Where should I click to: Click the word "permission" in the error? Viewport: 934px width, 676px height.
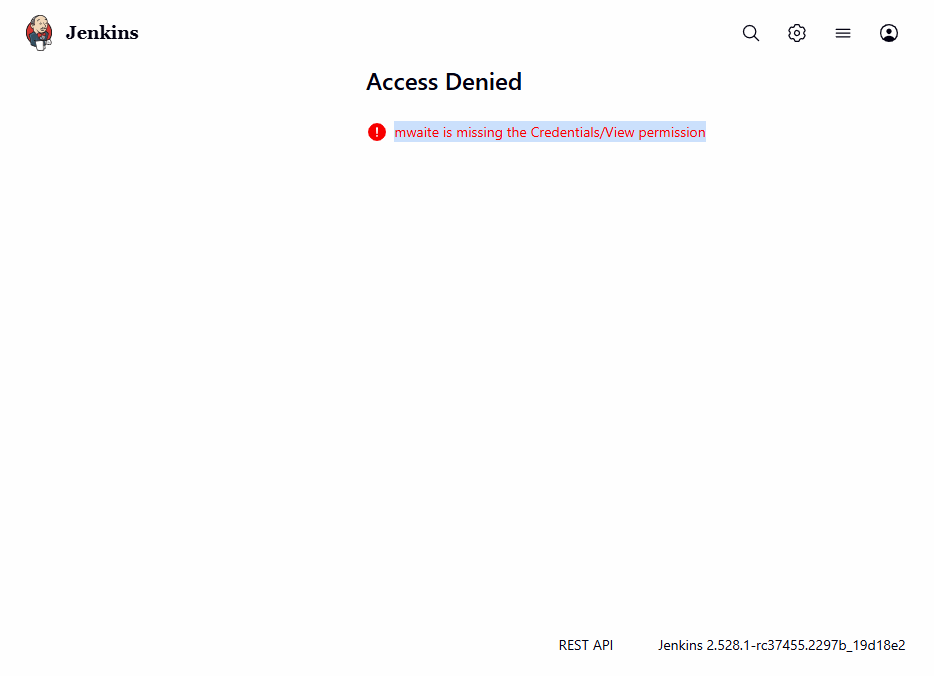click(672, 132)
